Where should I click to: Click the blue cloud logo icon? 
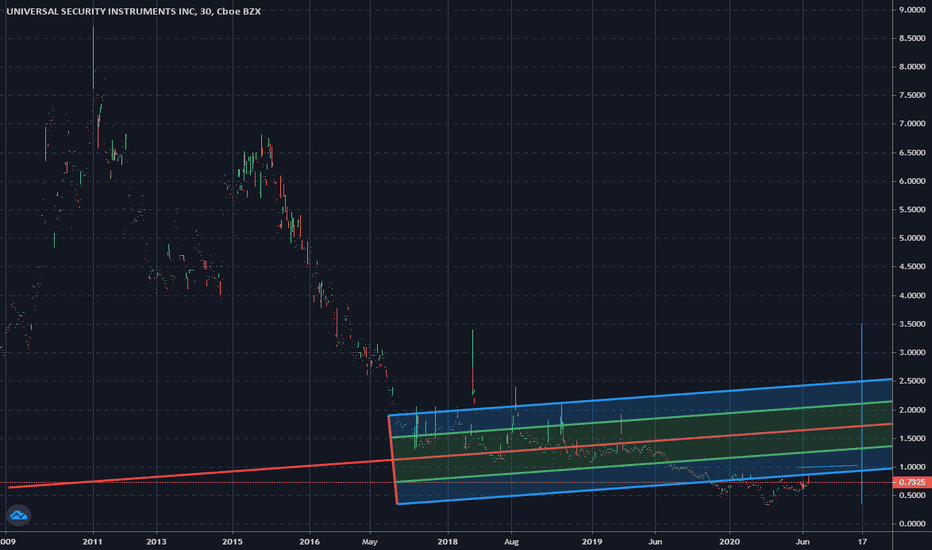click(18, 515)
